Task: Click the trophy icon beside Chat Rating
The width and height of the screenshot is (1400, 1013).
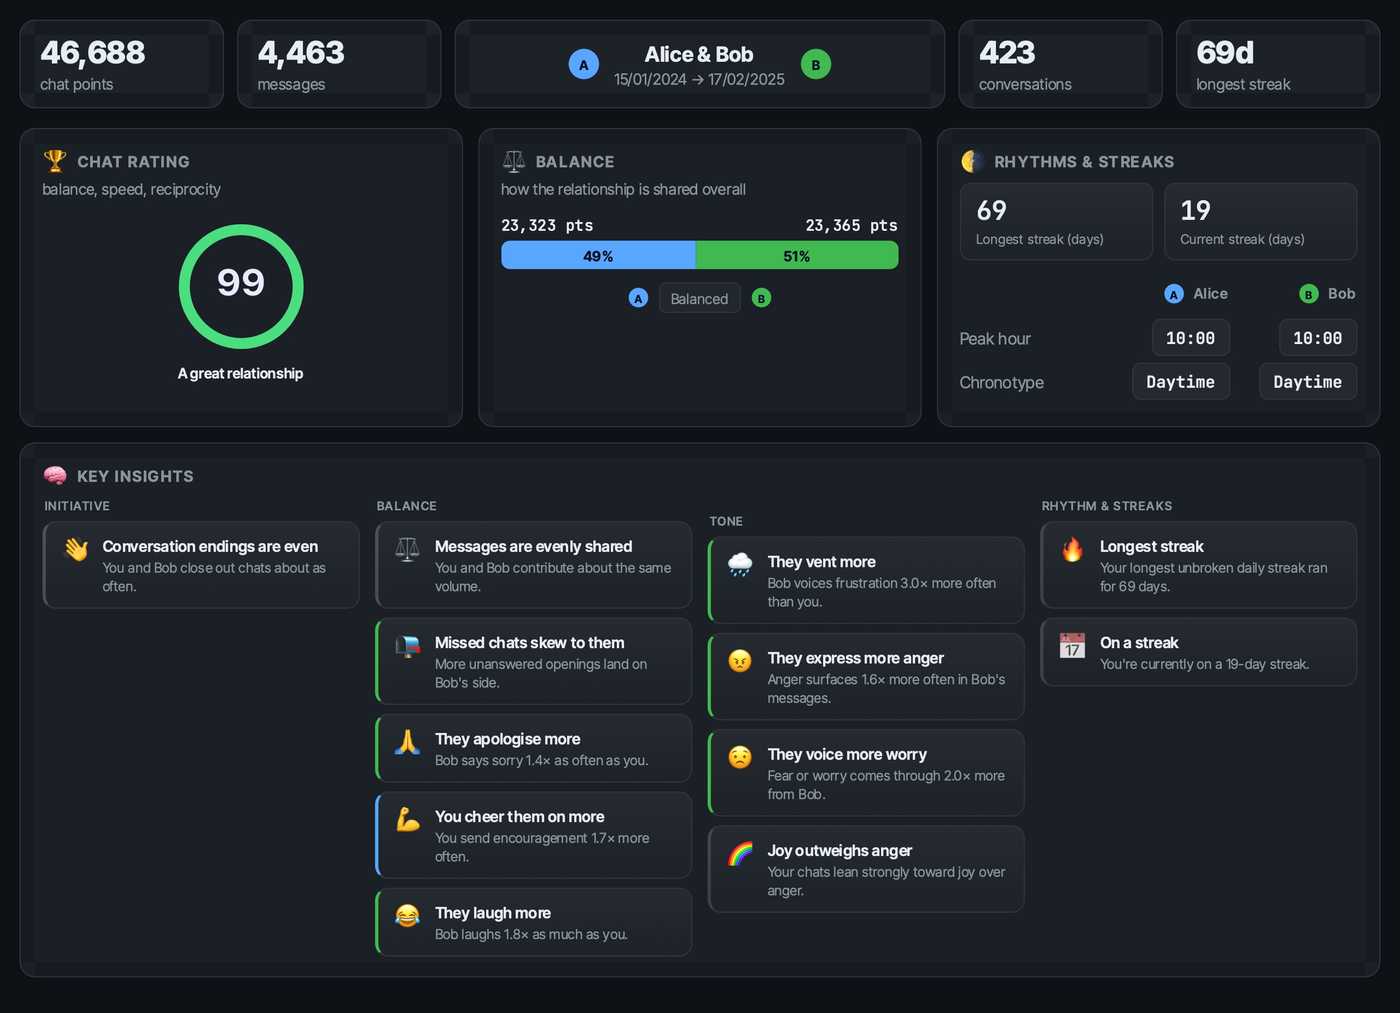Action: point(55,161)
